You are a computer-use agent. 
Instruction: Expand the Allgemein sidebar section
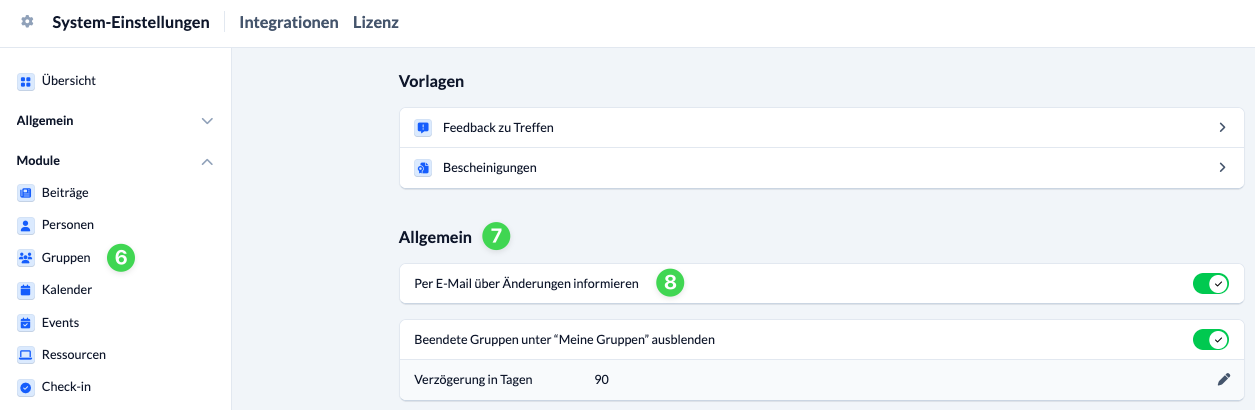pyautogui.click(x=207, y=121)
